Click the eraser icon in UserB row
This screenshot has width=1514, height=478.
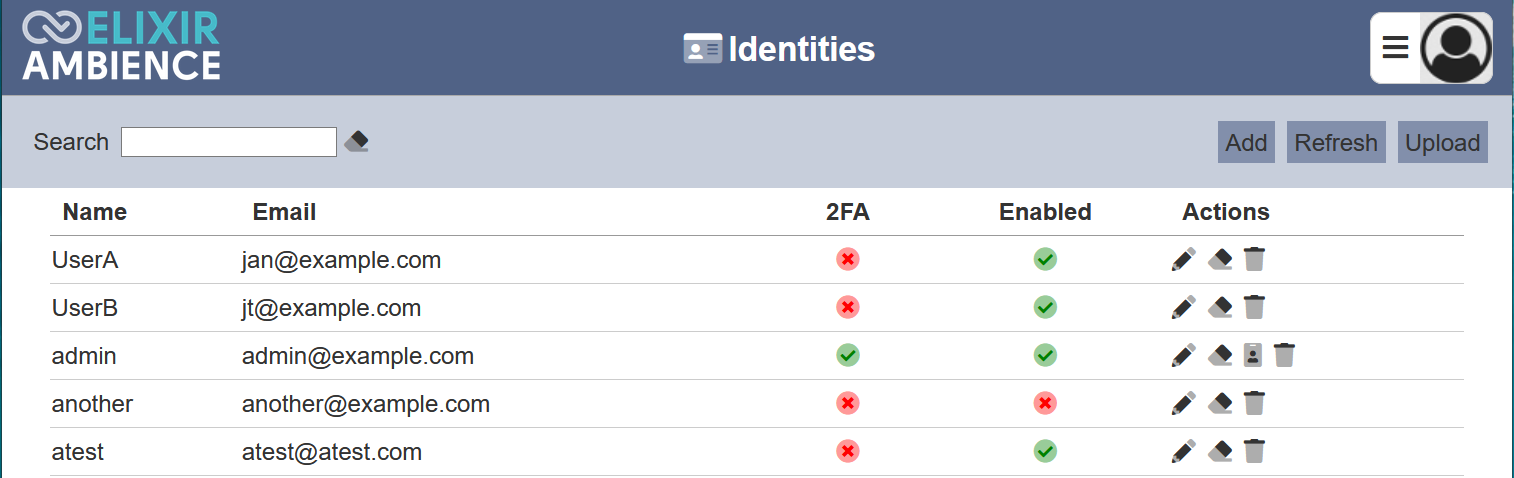tap(1219, 307)
